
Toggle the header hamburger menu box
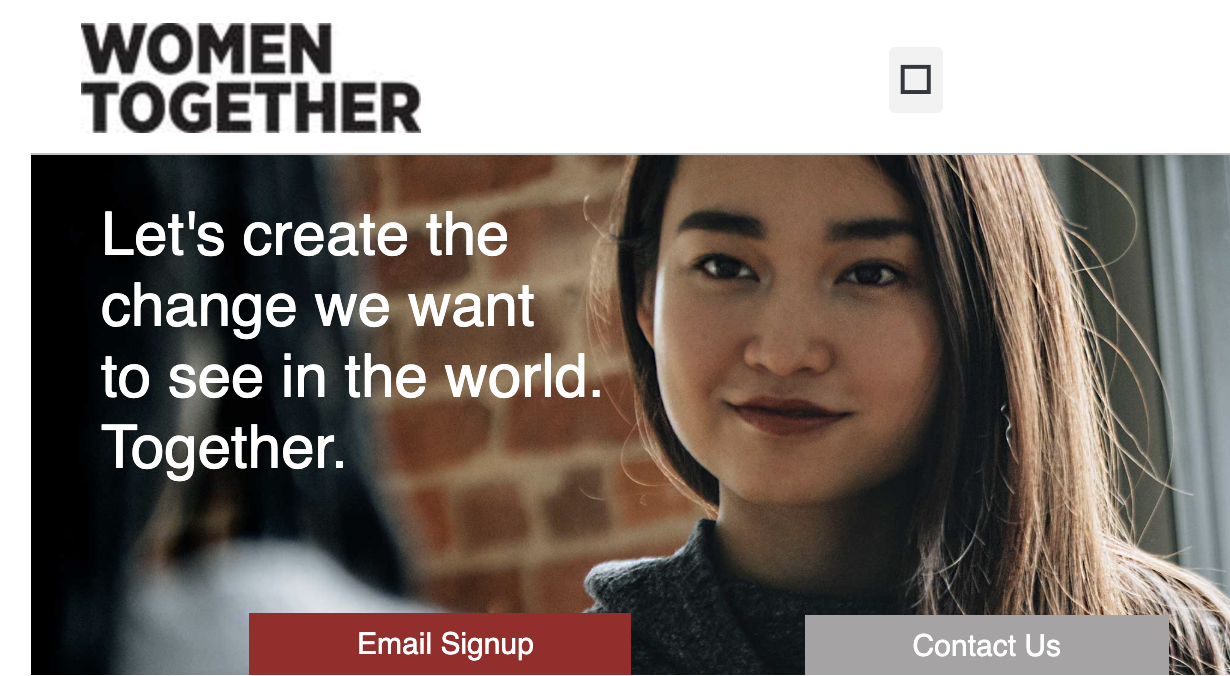coord(915,79)
